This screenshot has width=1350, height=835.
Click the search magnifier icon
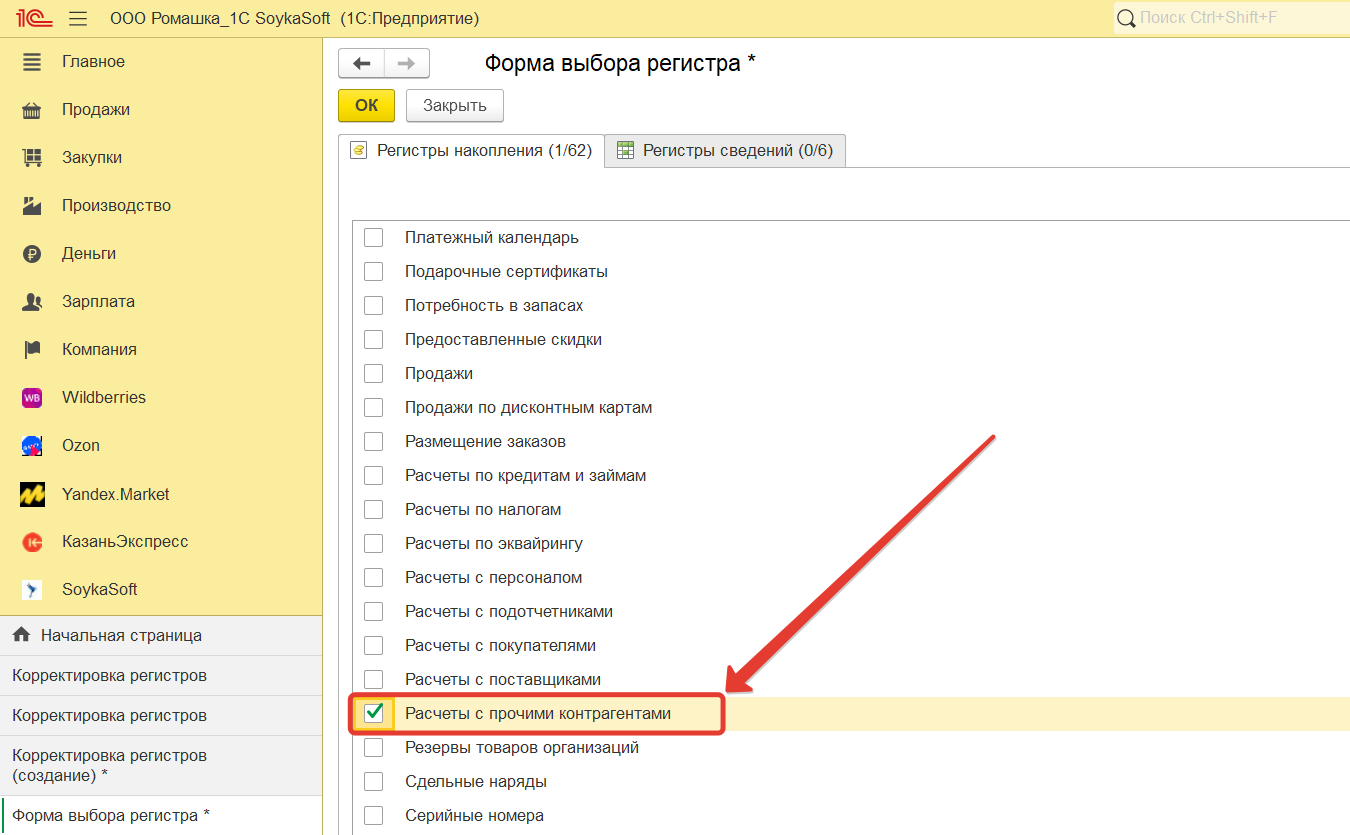(x=1126, y=19)
